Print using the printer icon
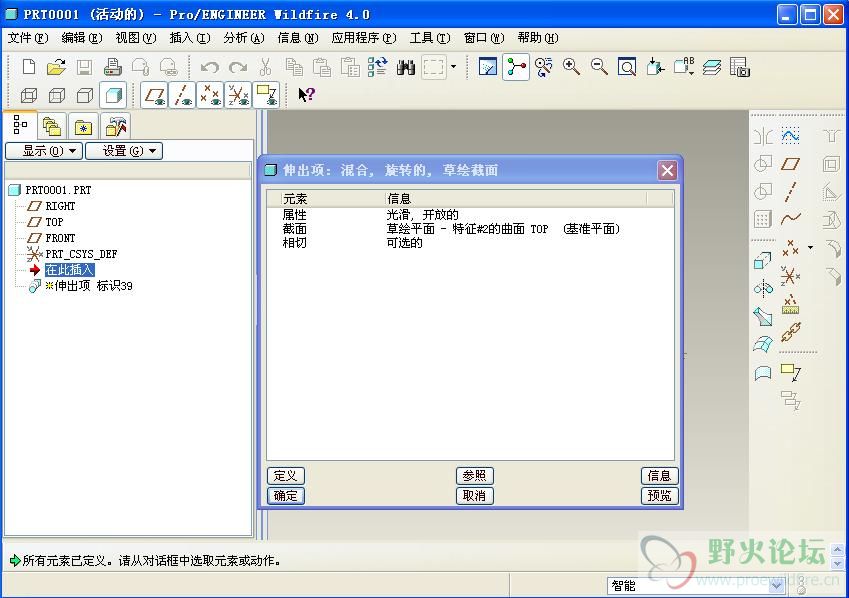 tap(113, 67)
